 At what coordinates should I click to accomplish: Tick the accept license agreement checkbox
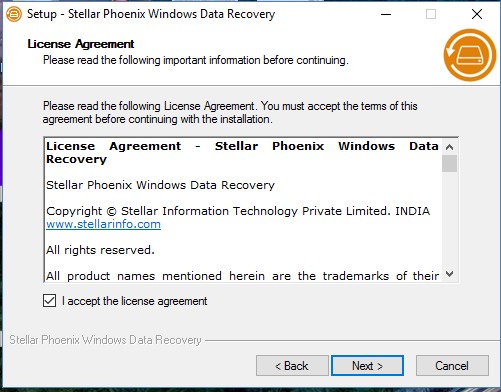(x=50, y=301)
